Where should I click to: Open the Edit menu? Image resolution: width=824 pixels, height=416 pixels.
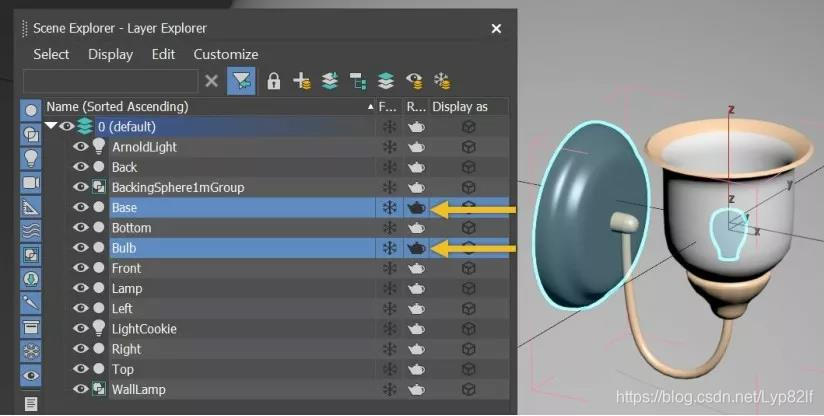pyautogui.click(x=163, y=54)
